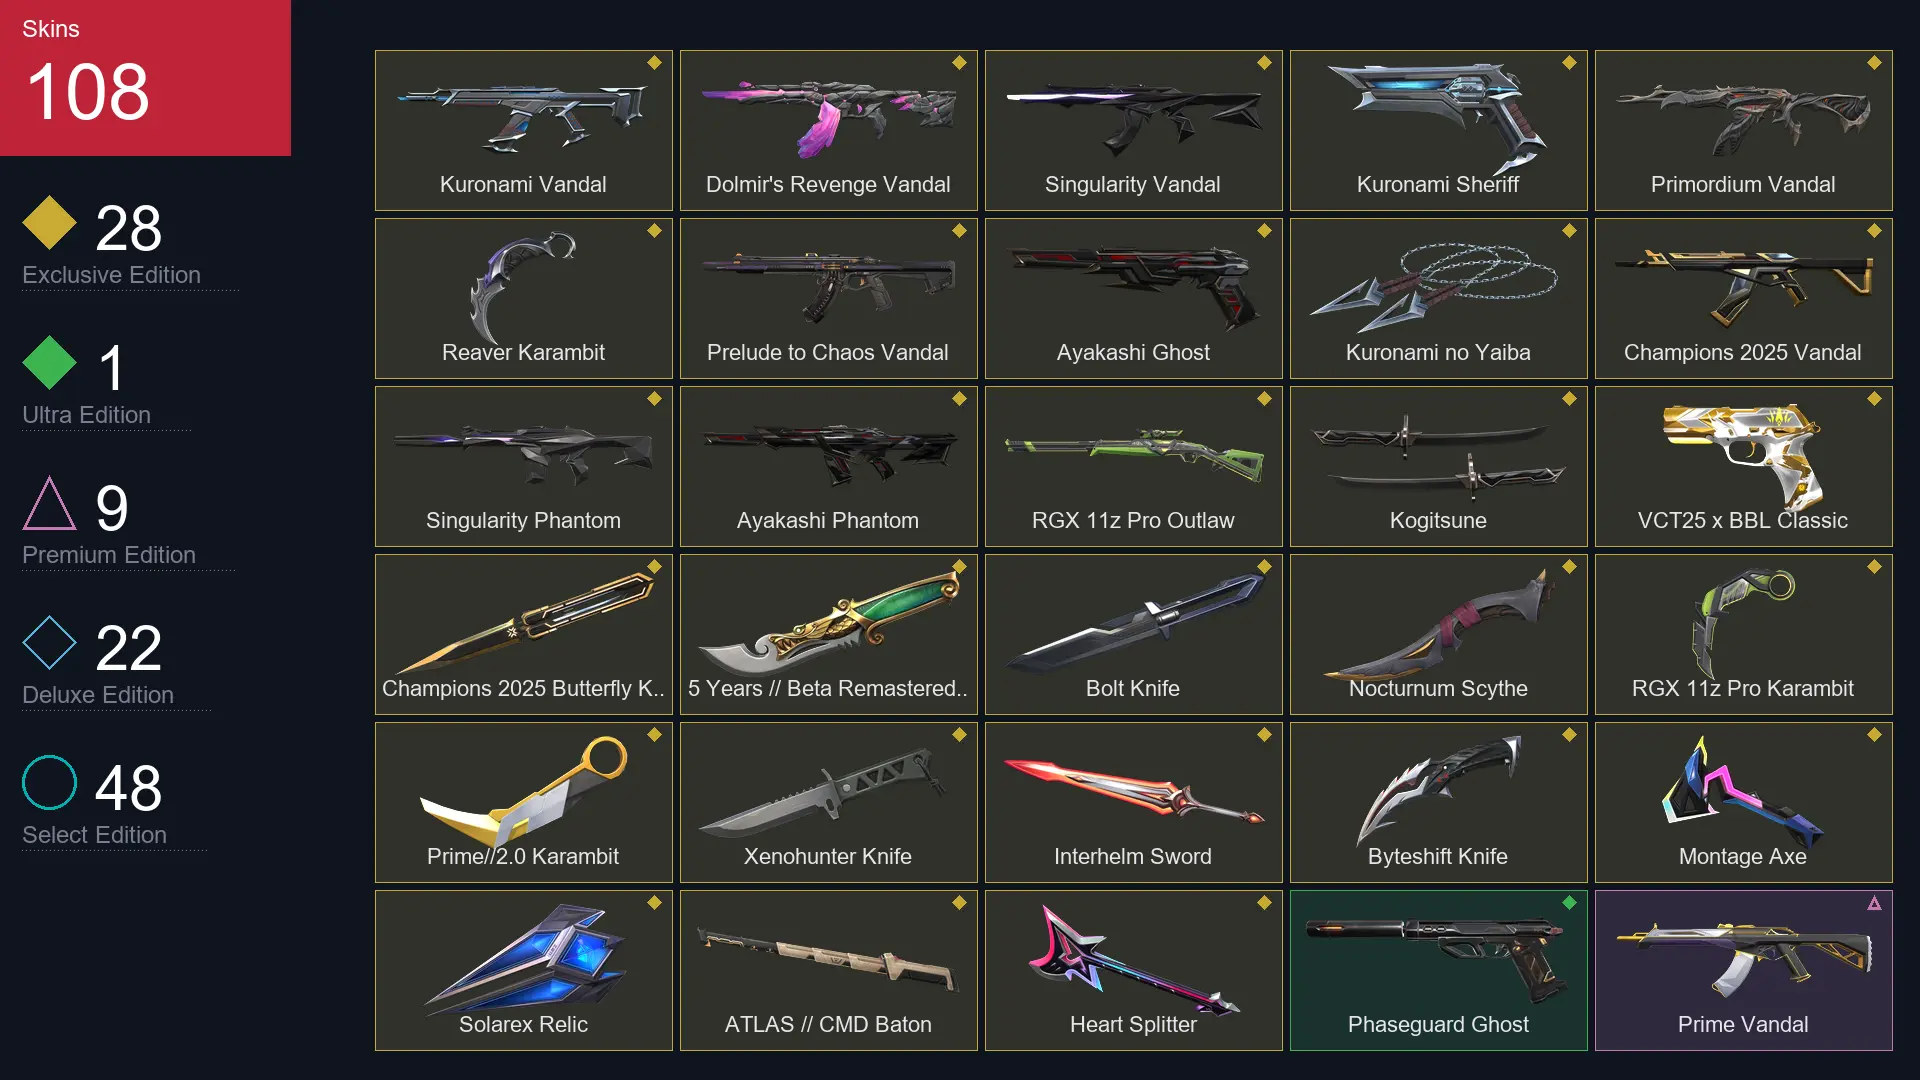Click the gold Exclusive Edition diamond icon
Image resolution: width=1920 pixels, height=1080 pixels.
[49, 222]
